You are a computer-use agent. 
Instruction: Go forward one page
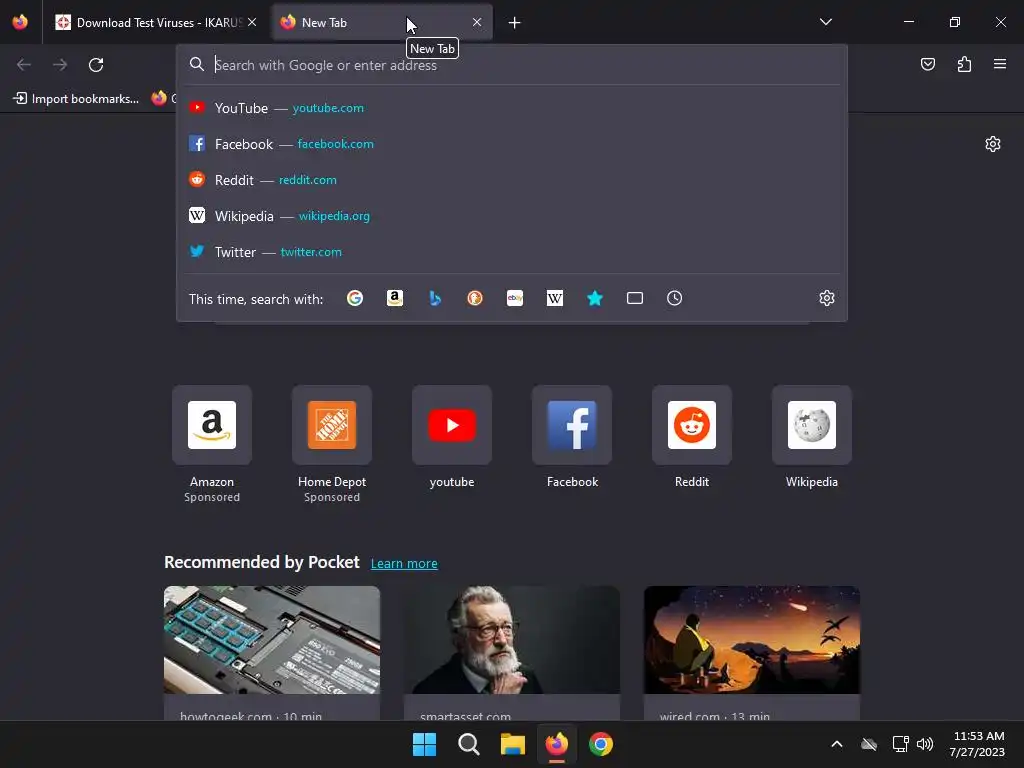tap(60, 65)
